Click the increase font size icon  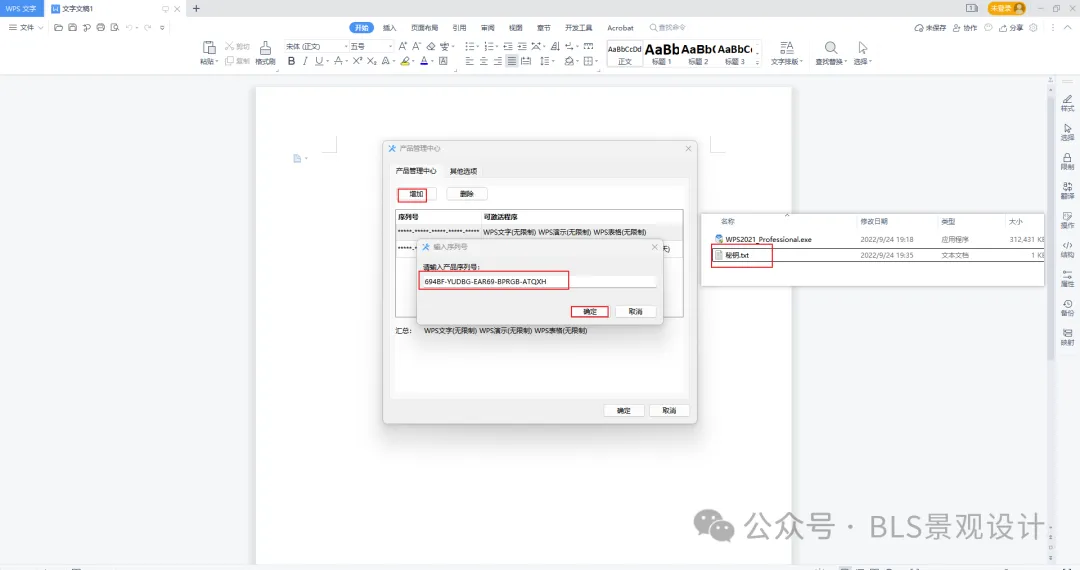(403, 46)
